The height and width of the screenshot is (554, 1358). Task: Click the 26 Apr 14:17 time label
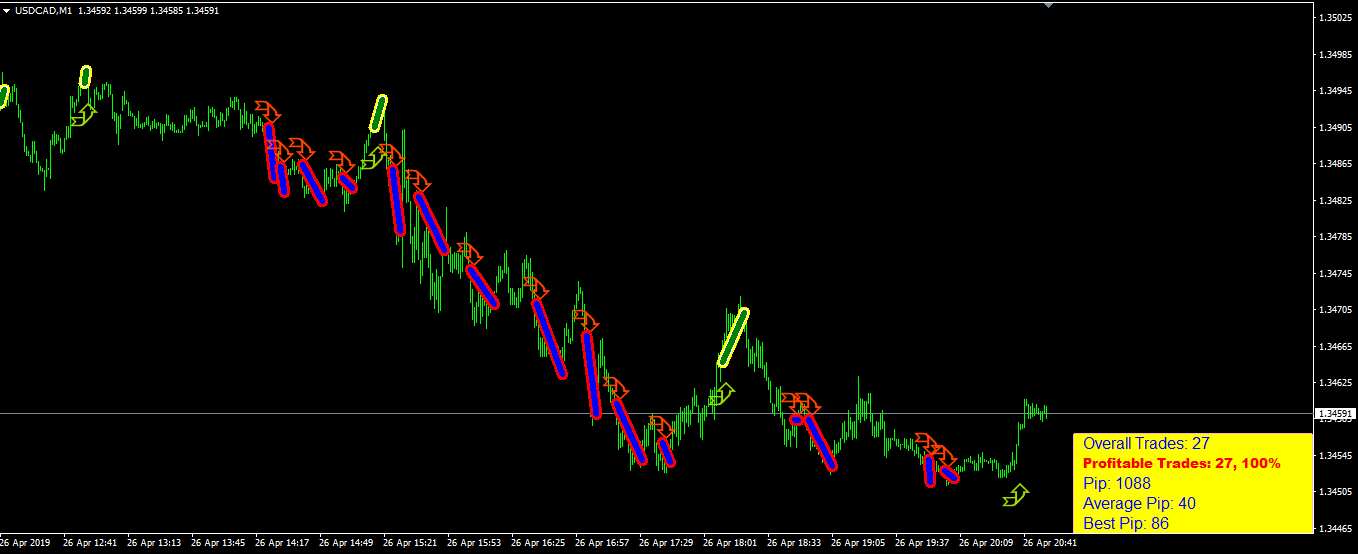[282, 544]
